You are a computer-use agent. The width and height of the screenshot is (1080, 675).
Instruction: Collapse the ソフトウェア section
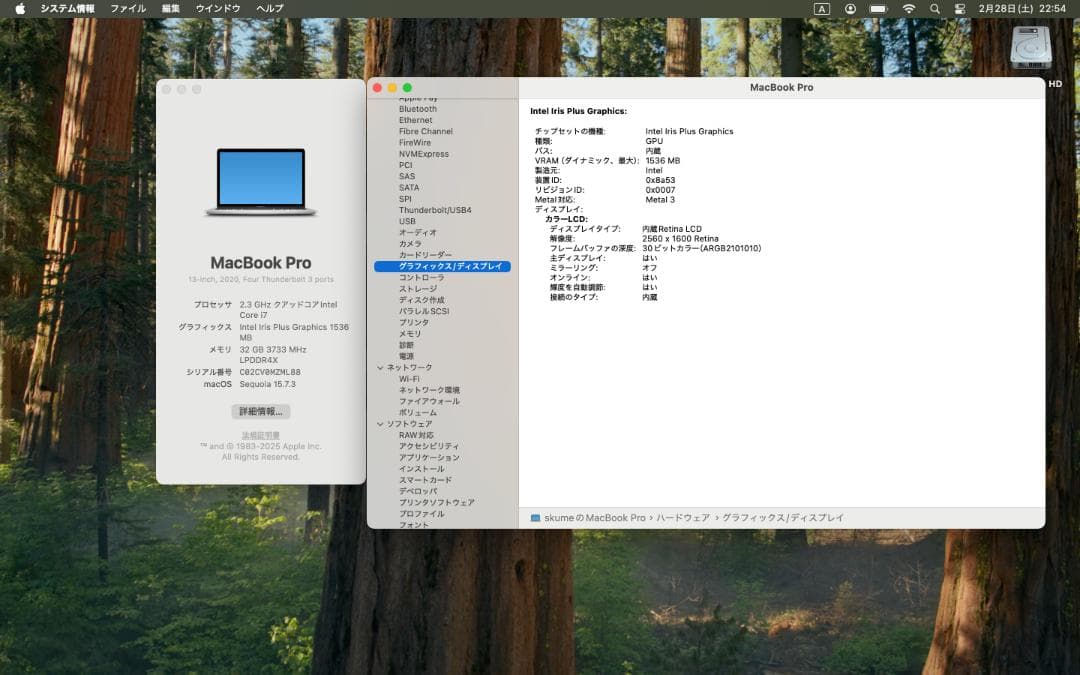click(x=381, y=422)
